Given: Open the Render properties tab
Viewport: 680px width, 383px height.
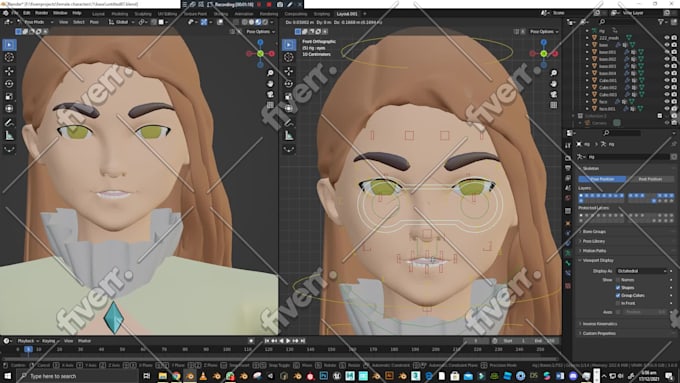Looking at the screenshot, I should click(x=568, y=157).
